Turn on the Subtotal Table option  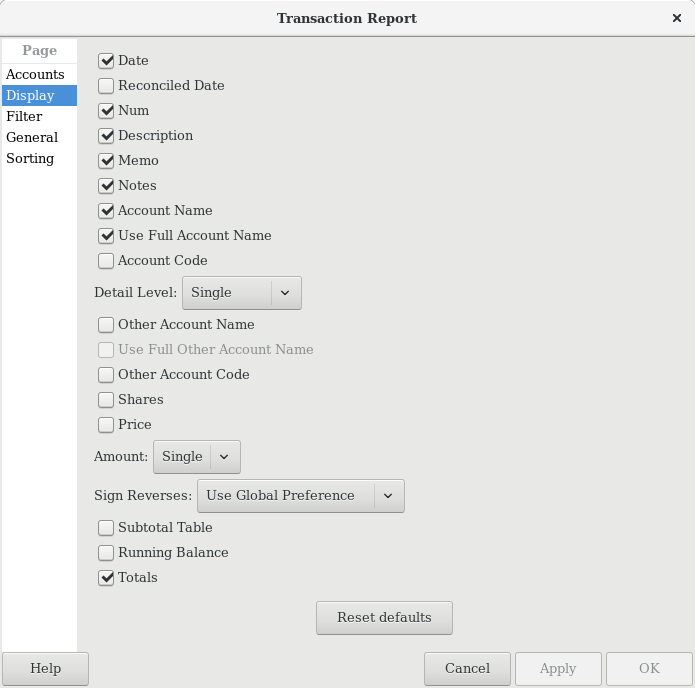(106, 528)
